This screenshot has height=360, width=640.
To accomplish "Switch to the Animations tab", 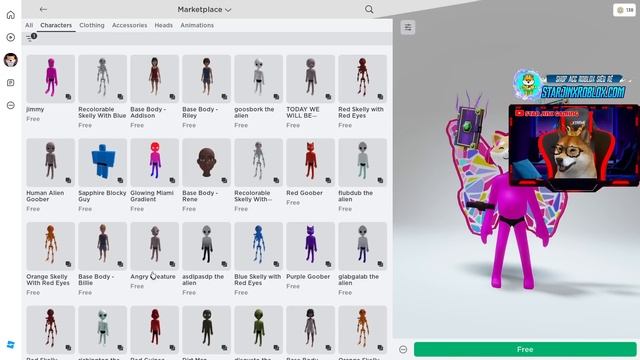I will (x=197, y=25).
